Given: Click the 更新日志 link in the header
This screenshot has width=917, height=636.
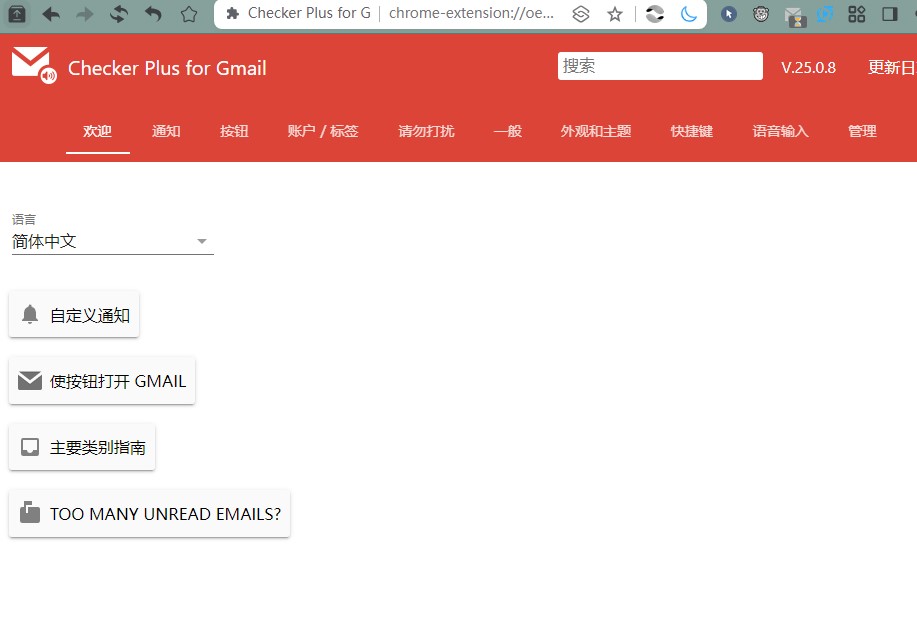Looking at the screenshot, I should tap(892, 67).
